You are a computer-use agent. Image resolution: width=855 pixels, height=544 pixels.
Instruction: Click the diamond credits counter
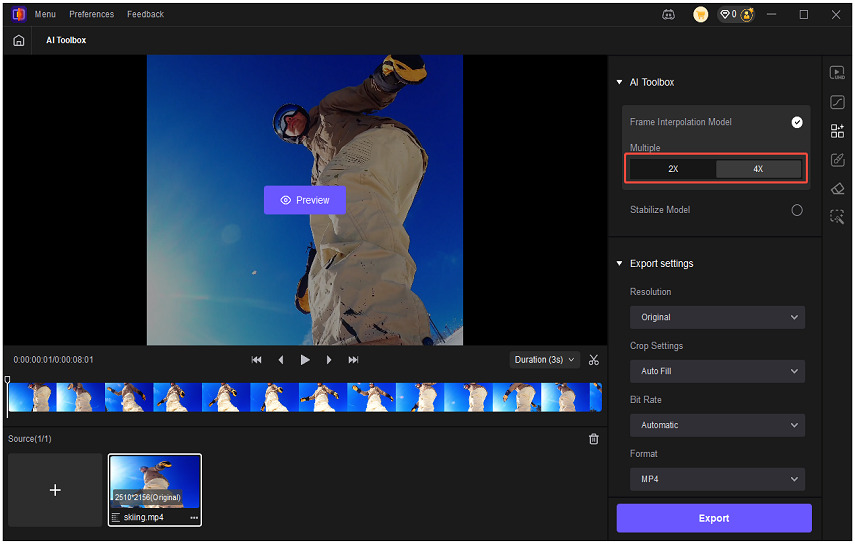[728, 15]
